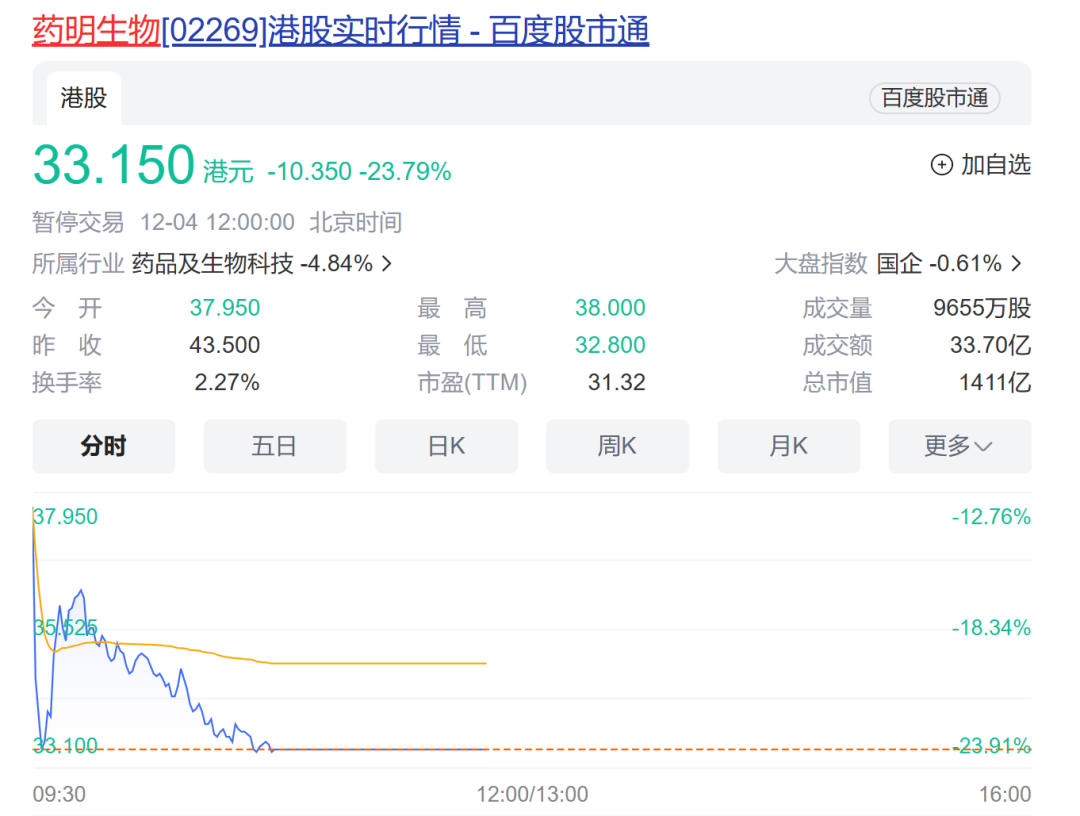1080x816 pixels.
Task: Click the 最高 value 38.000
Action: tap(610, 307)
